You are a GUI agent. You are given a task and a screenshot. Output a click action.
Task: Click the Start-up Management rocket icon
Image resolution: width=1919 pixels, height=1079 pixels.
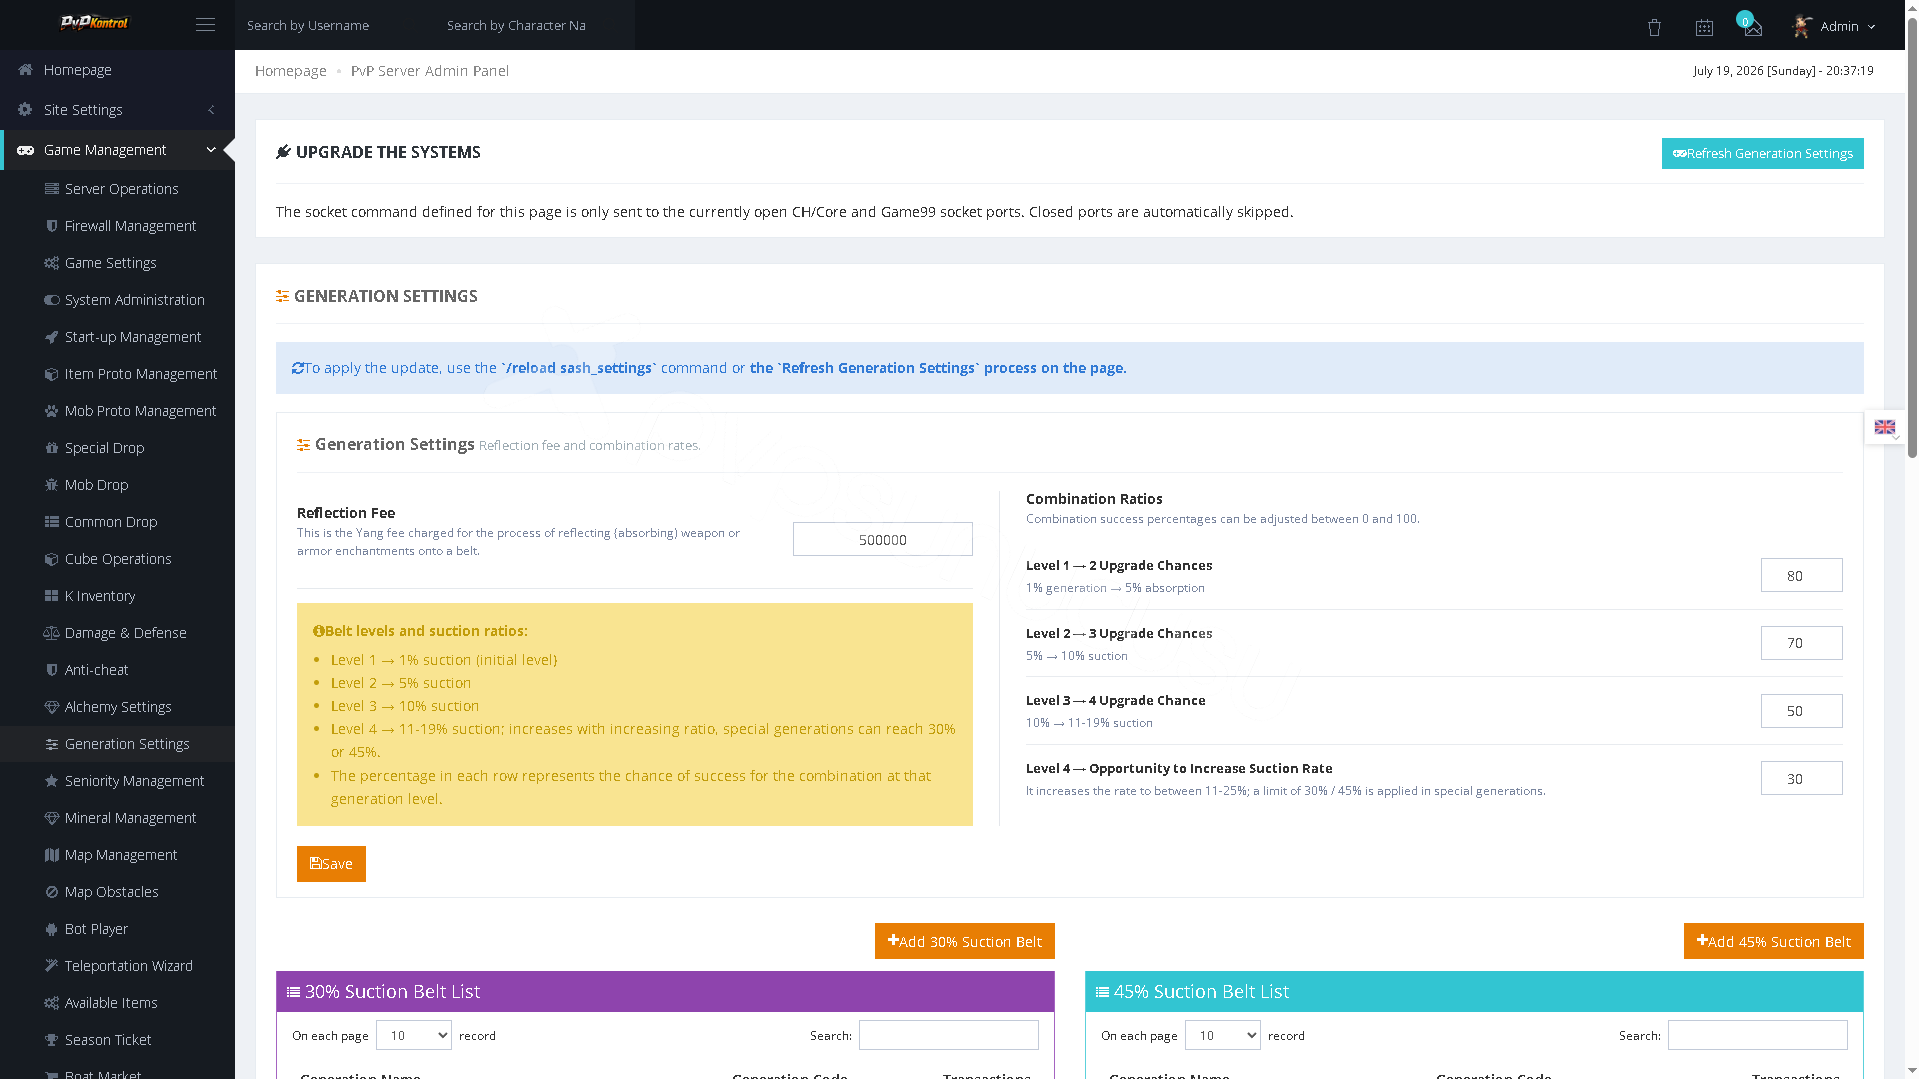[52, 337]
